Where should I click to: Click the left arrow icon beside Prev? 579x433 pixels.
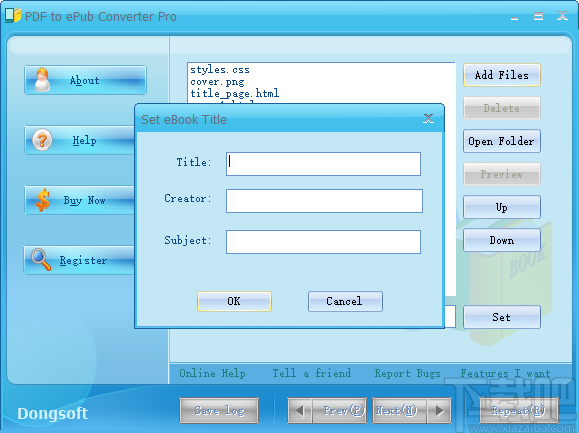[x=300, y=410]
